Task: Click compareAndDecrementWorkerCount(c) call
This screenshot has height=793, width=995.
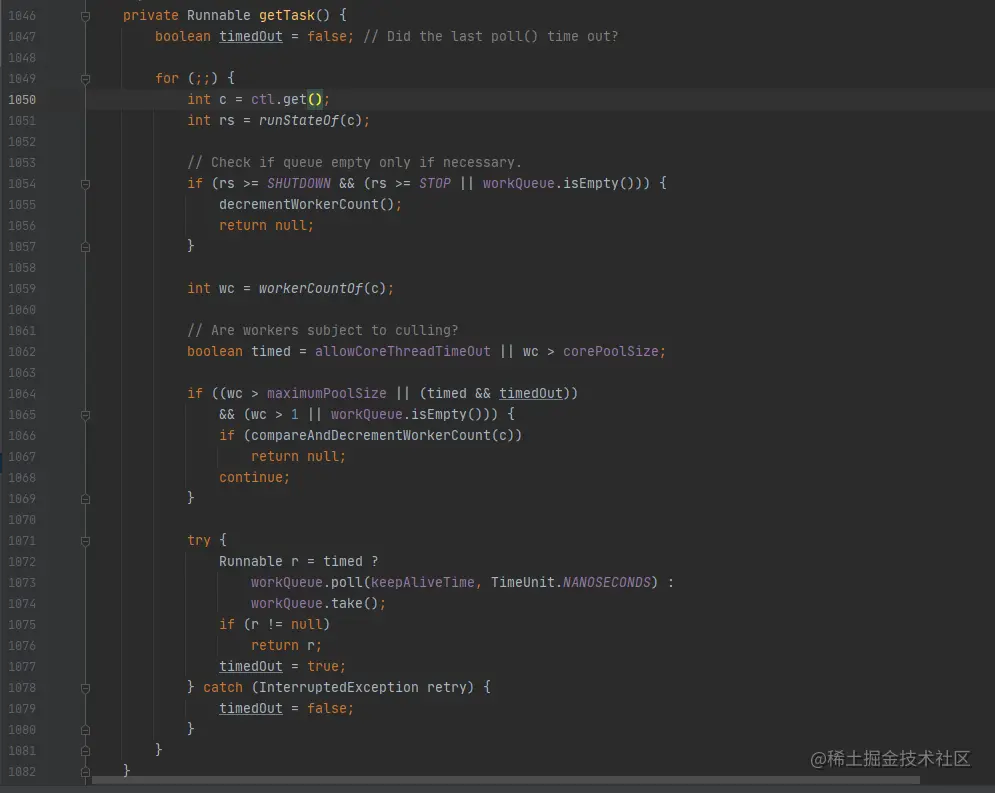Action: tap(382, 435)
